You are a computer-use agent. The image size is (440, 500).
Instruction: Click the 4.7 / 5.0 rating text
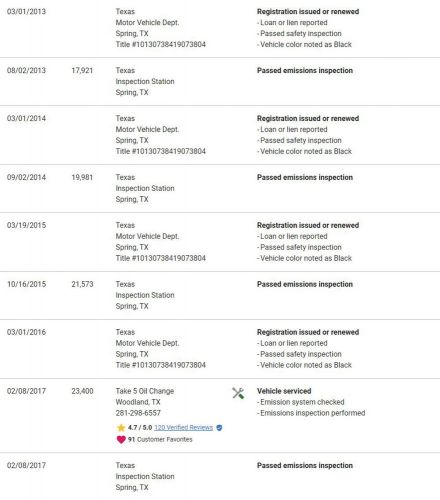(140, 428)
